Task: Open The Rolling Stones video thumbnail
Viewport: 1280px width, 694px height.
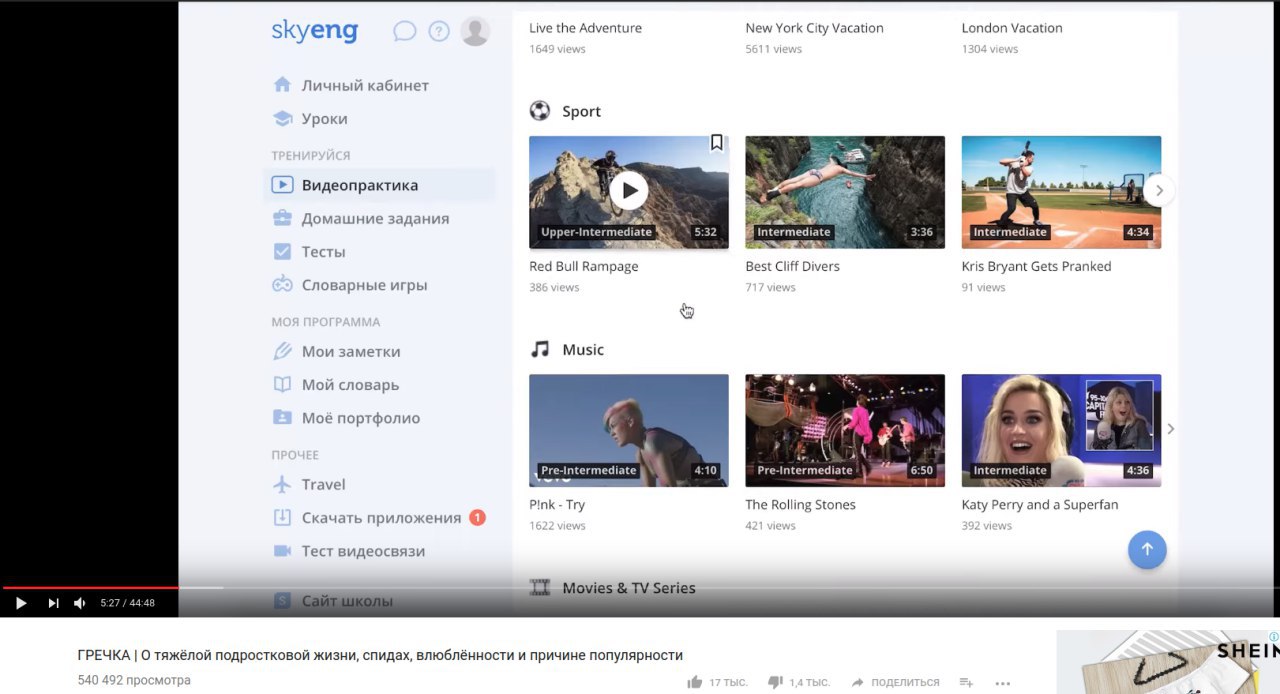Action: pyautogui.click(x=845, y=430)
